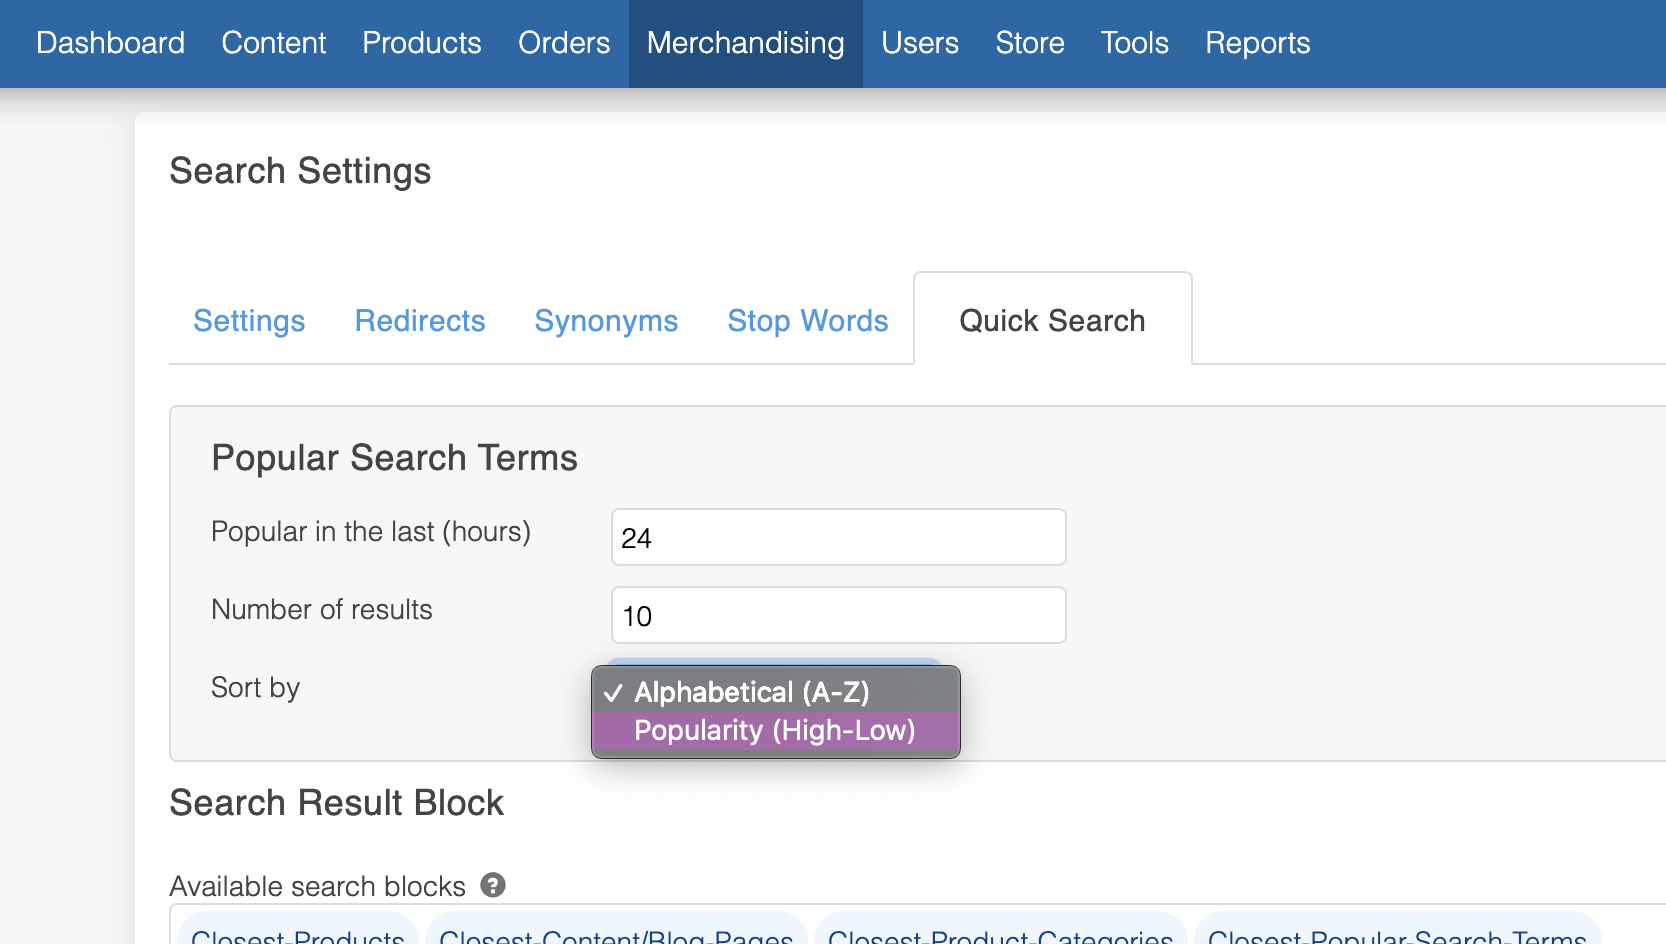Screen dimensions: 1666x944
Task: Open the Dashboard menu
Action: 110,43
